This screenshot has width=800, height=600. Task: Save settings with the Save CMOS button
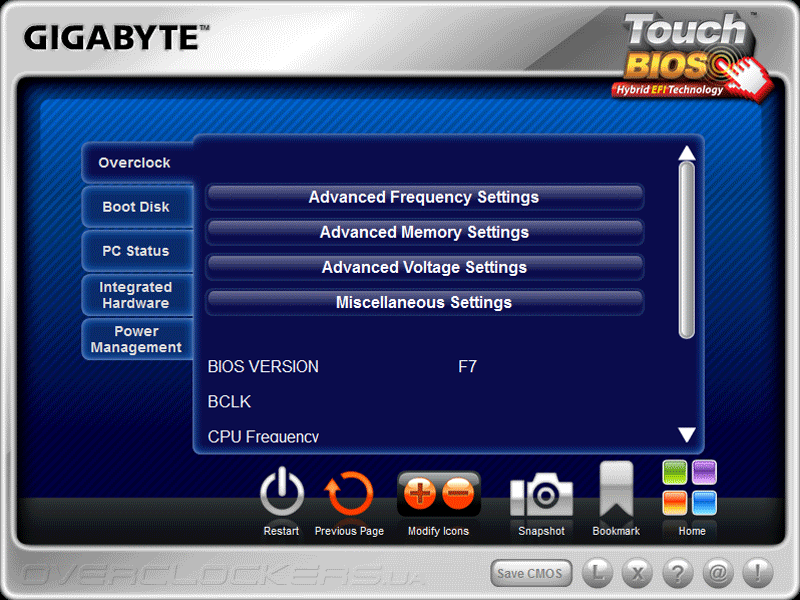coord(531,573)
